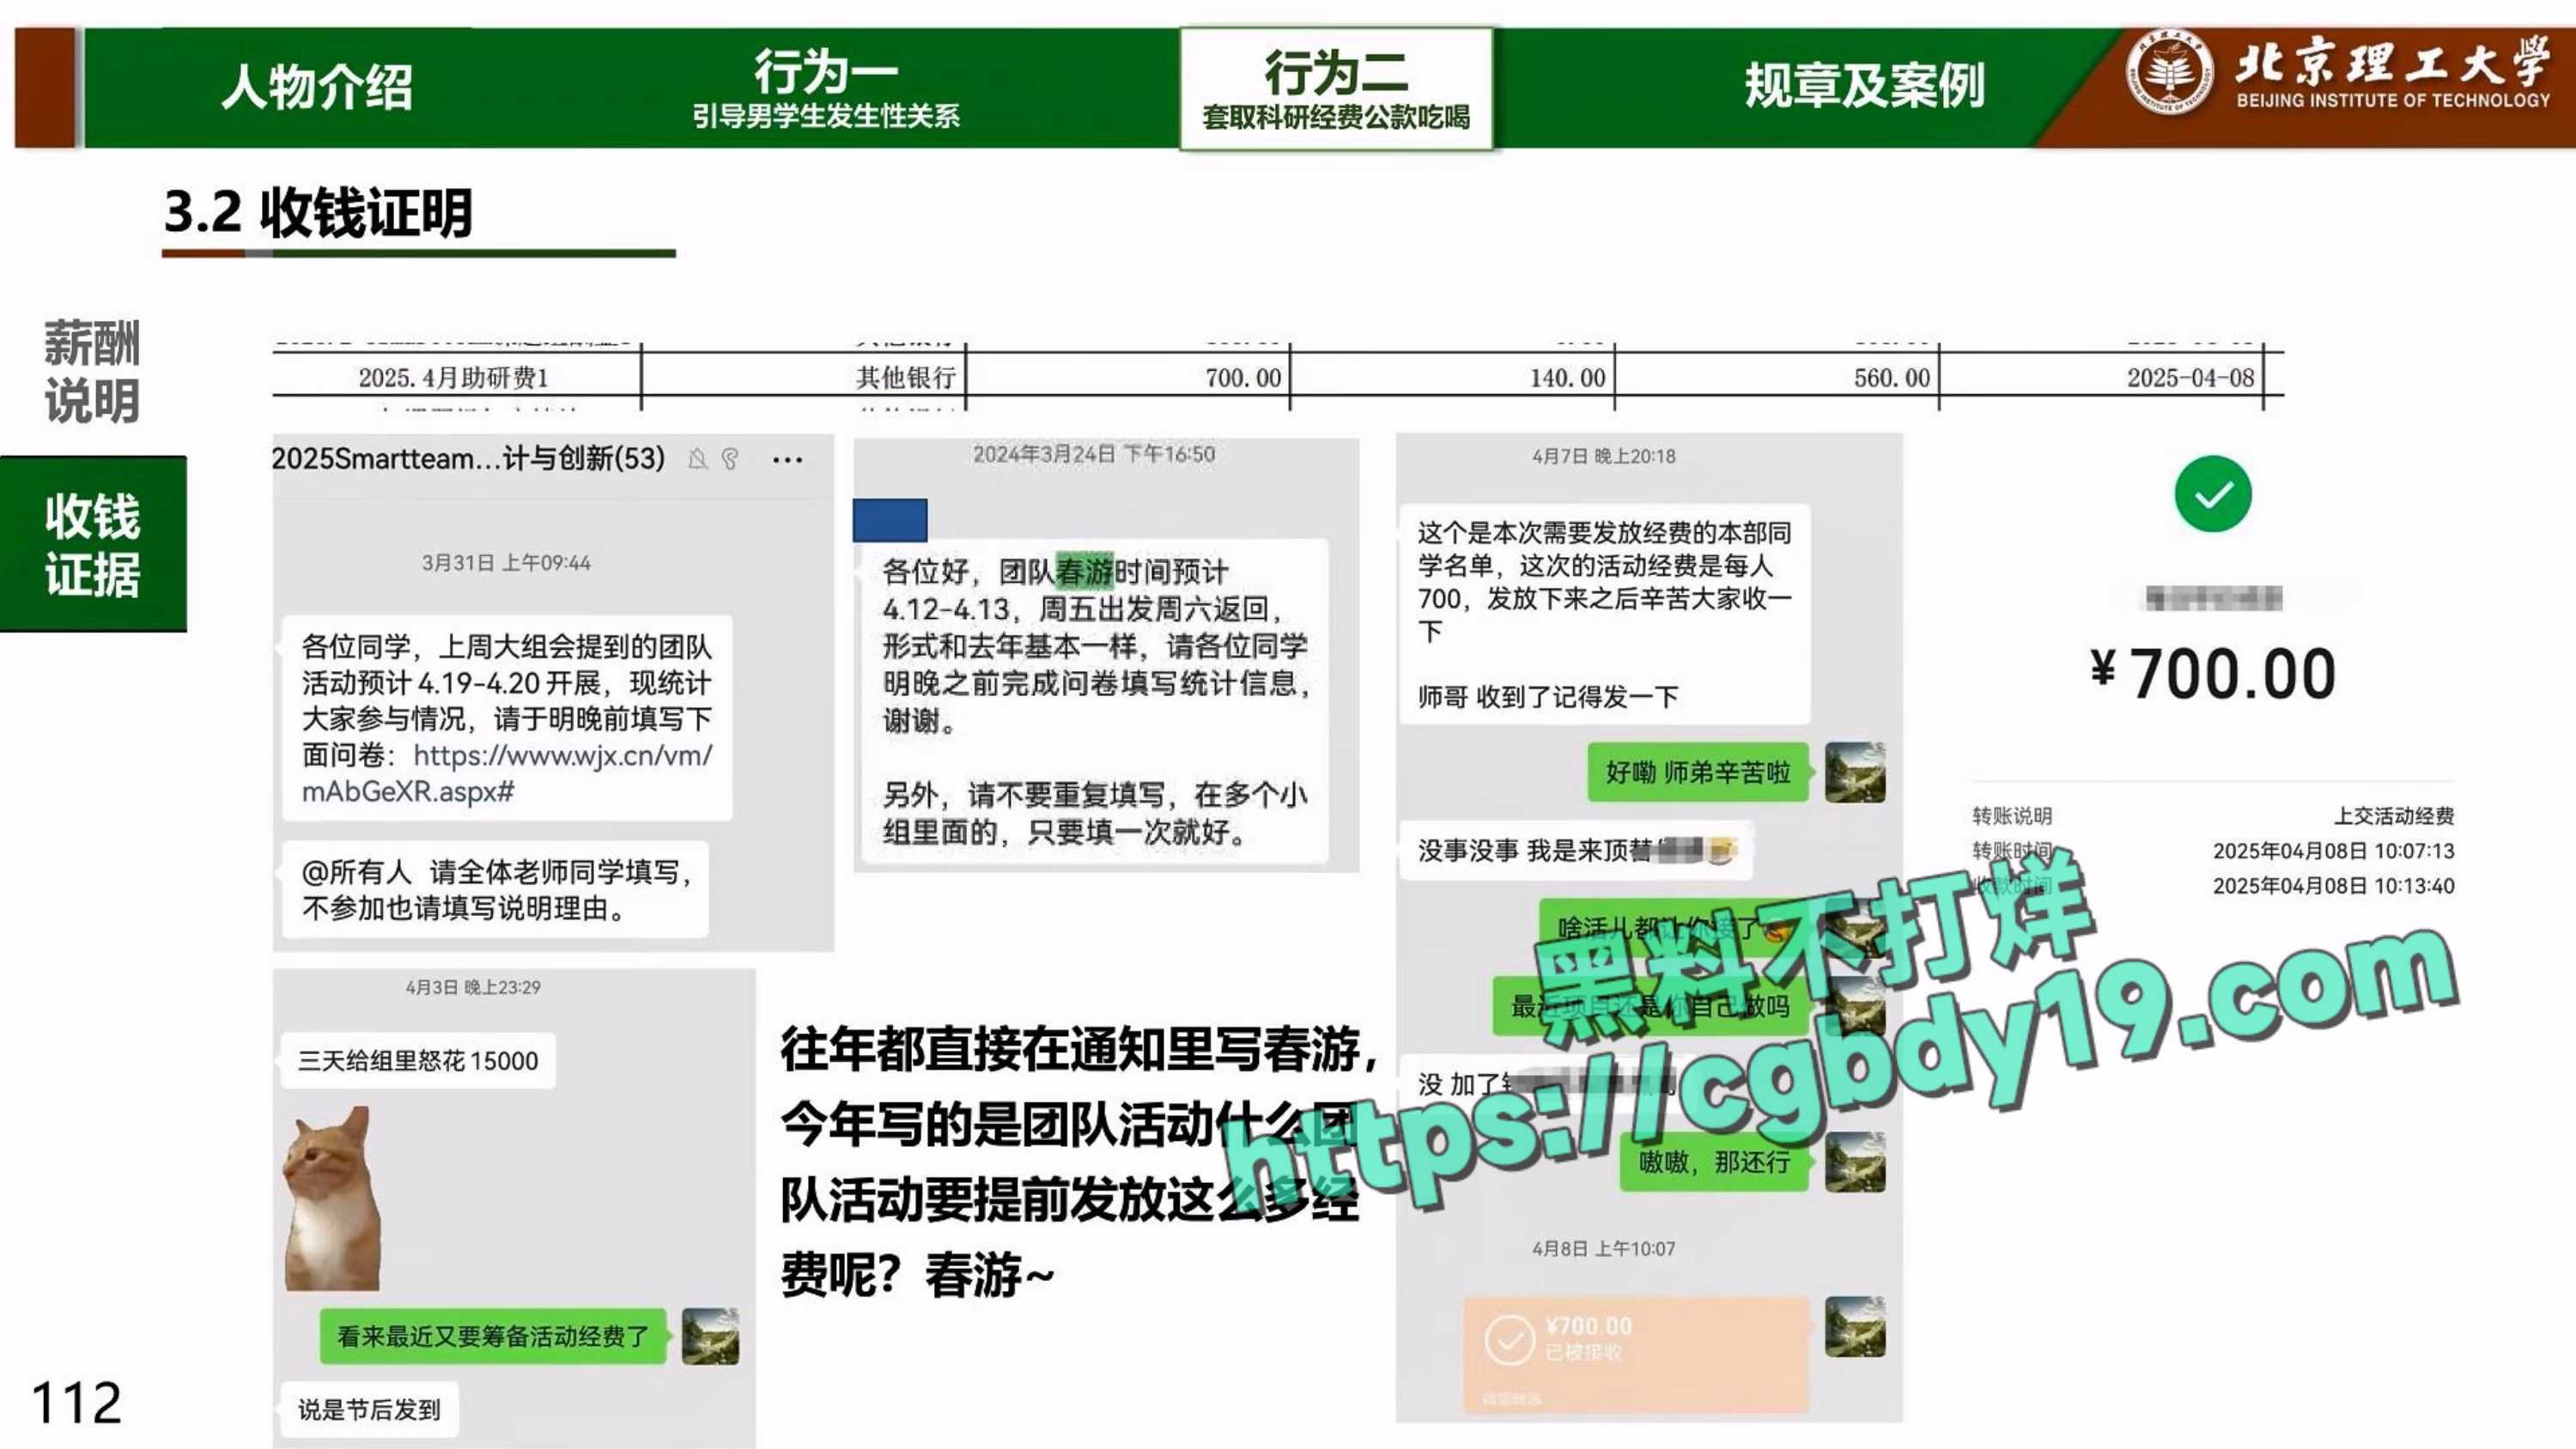Click avatar next to 嗷嗷，那还行
The width and height of the screenshot is (2576, 1449).
click(x=1855, y=1162)
